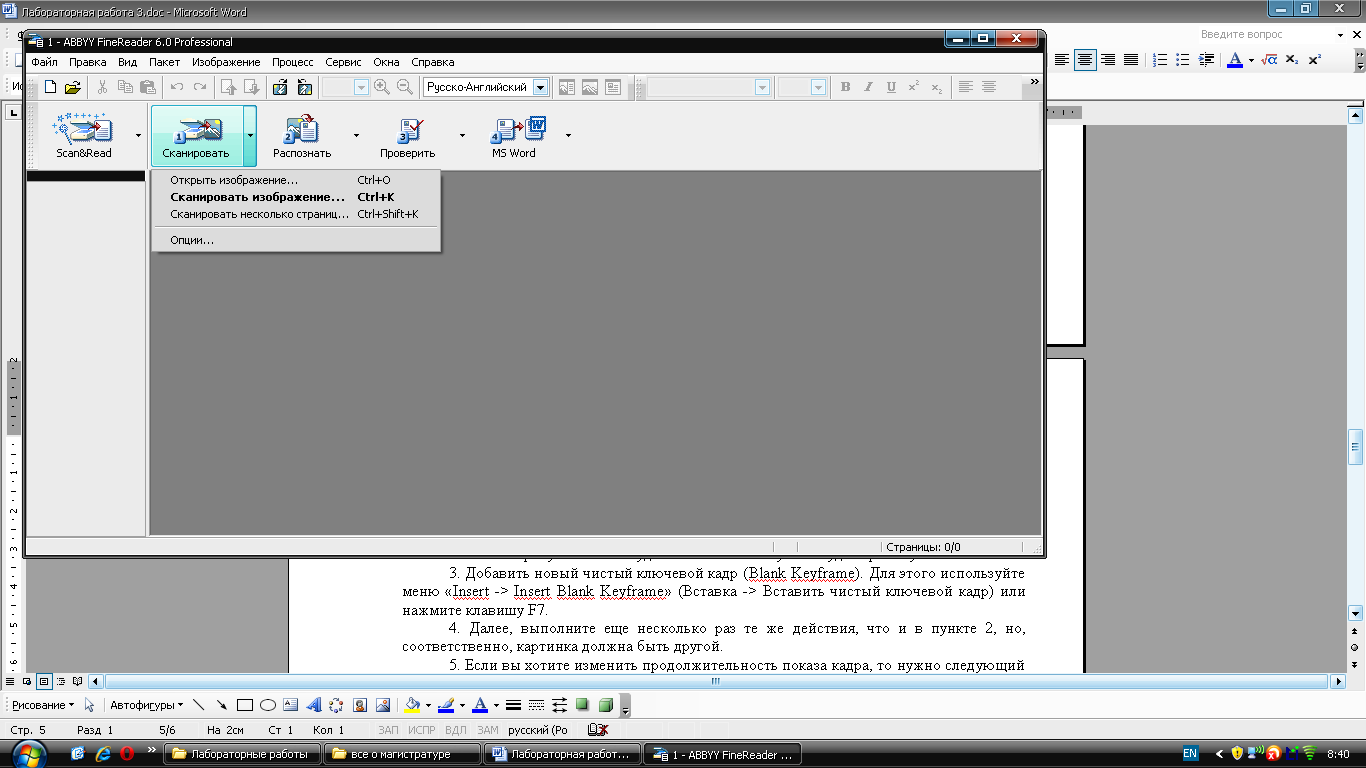
Task: Expand the Распознать dropdown arrow
Action: (355, 136)
